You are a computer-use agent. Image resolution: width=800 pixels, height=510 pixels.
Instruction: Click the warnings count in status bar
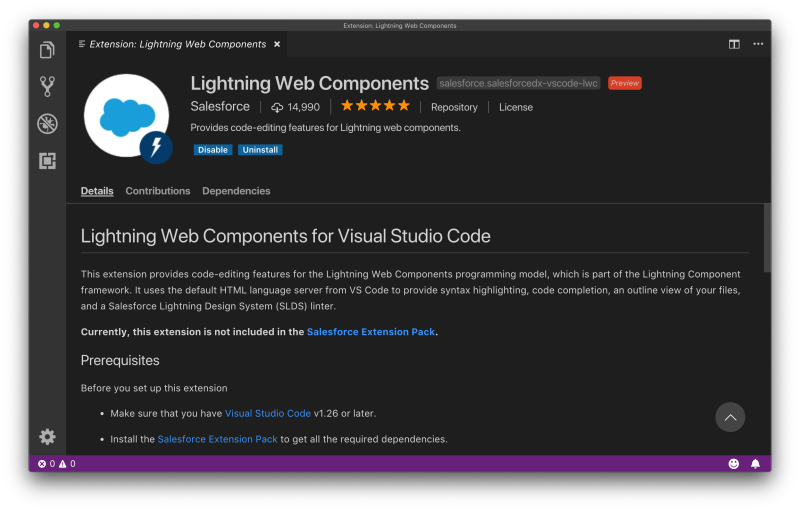click(67, 464)
